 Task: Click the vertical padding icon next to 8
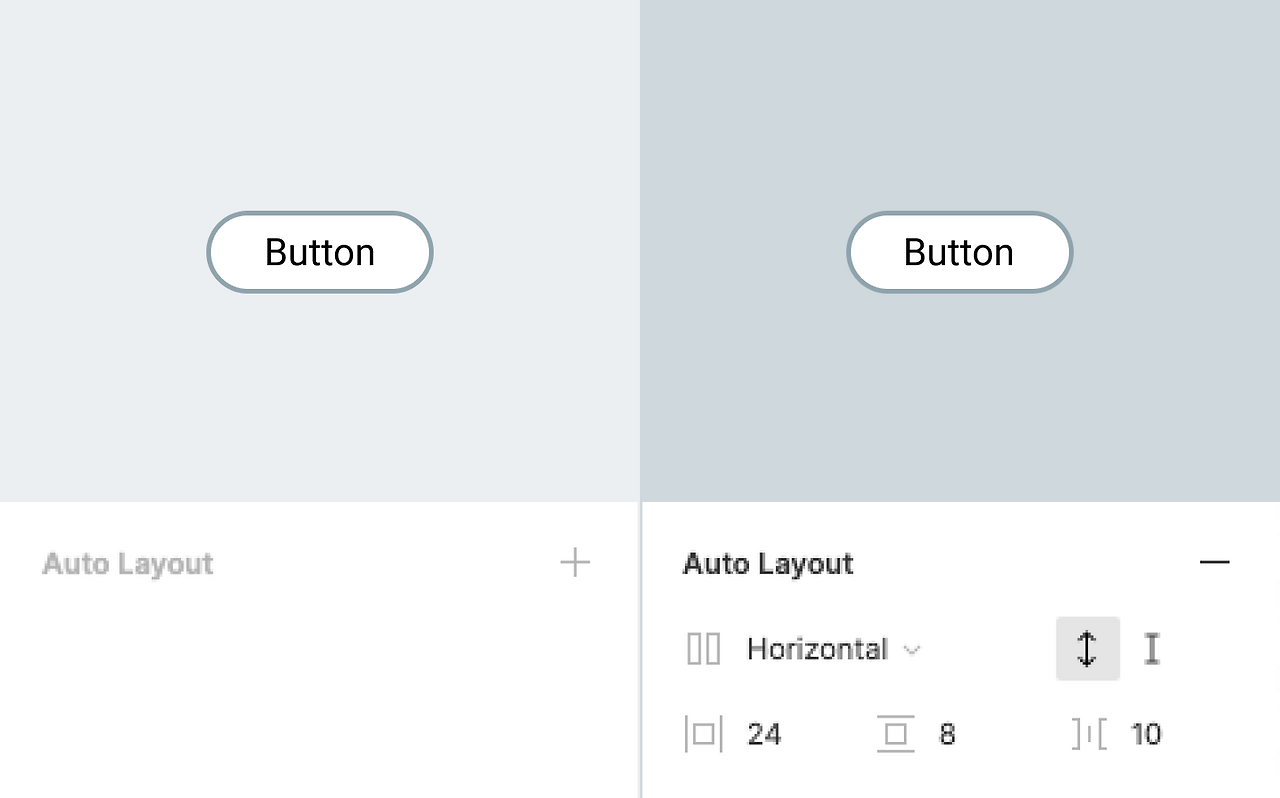(x=895, y=734)
